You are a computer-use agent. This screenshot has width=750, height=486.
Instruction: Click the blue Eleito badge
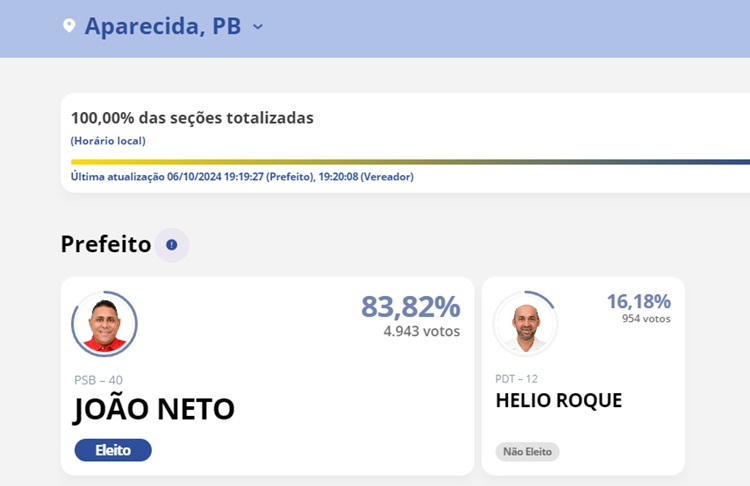tap(113, 450)
